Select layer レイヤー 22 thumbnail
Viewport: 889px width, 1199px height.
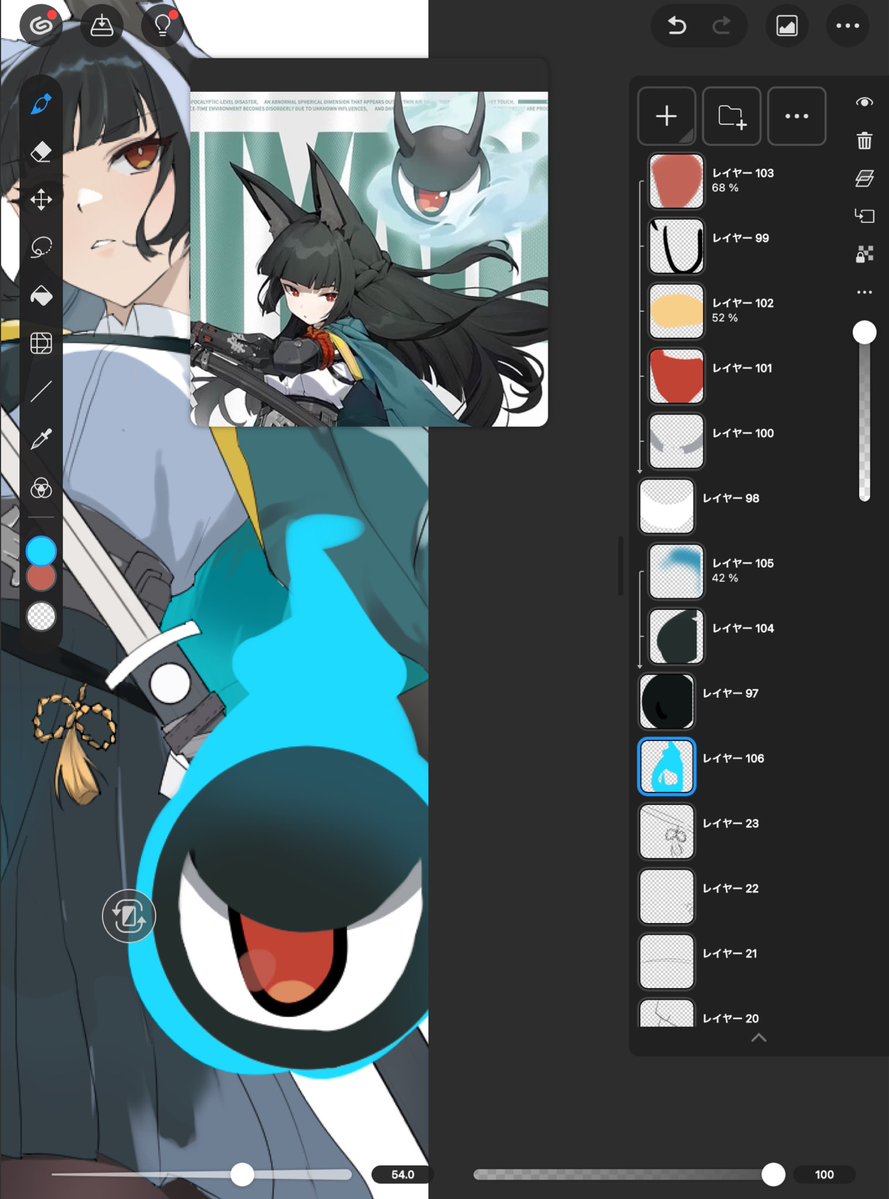[667, 896]
